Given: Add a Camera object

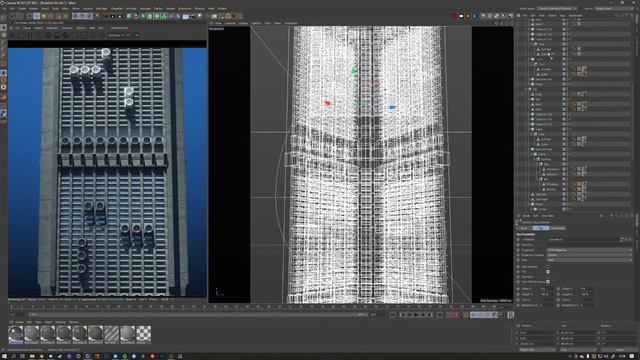Looking at the screenshot, I should (x=192, y=16).
